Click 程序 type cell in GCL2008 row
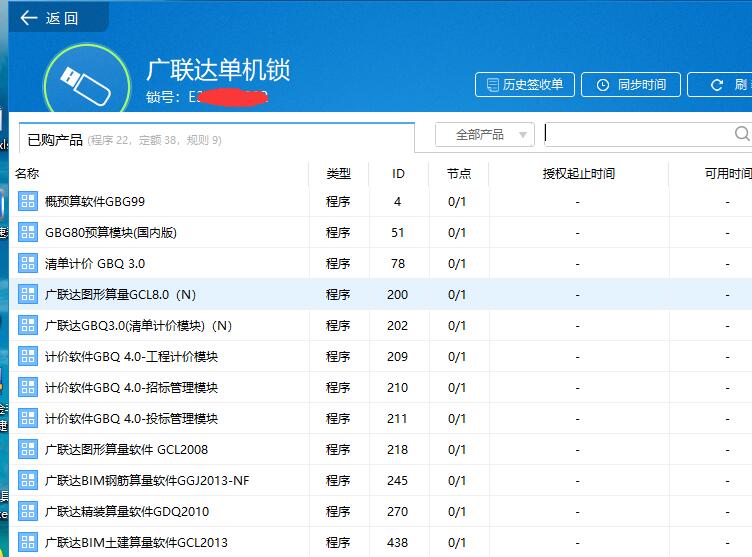752x557 pixels. (x=338, y=450)
